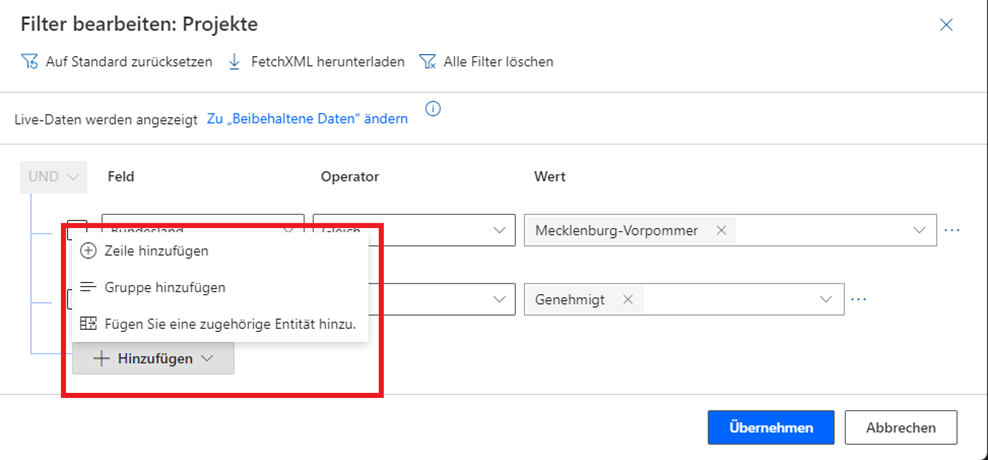988x460 pixels.
Task: Remove the Mecklenburg-Vorpommer value tag
Action: [721, 230]
